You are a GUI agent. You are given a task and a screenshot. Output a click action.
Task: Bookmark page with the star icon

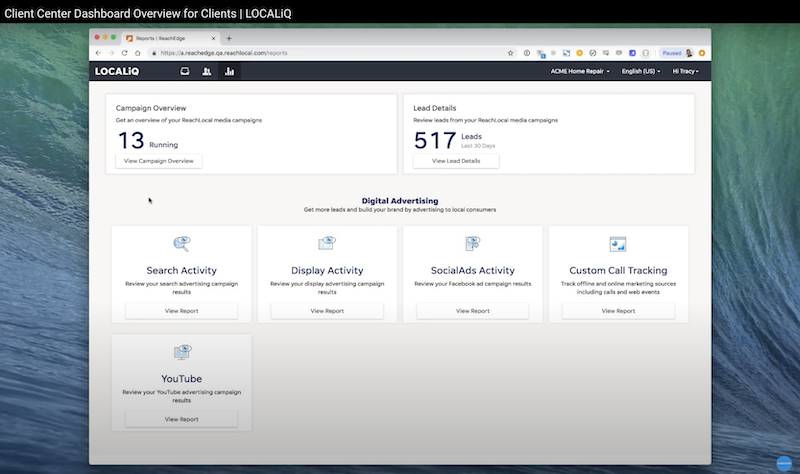[510, 53]
